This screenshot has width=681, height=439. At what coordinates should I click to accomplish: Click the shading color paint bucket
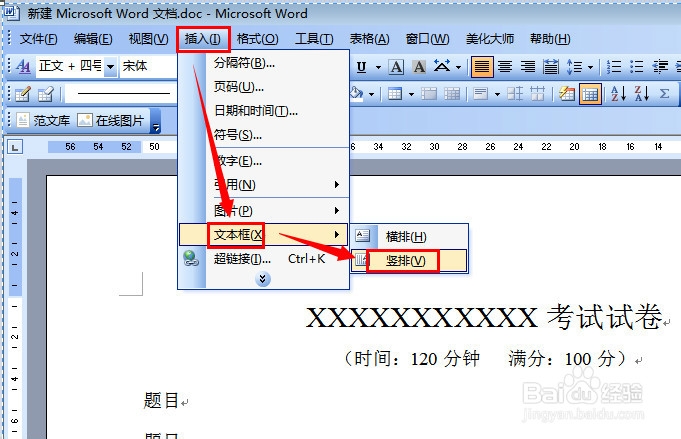pos(357,93)
